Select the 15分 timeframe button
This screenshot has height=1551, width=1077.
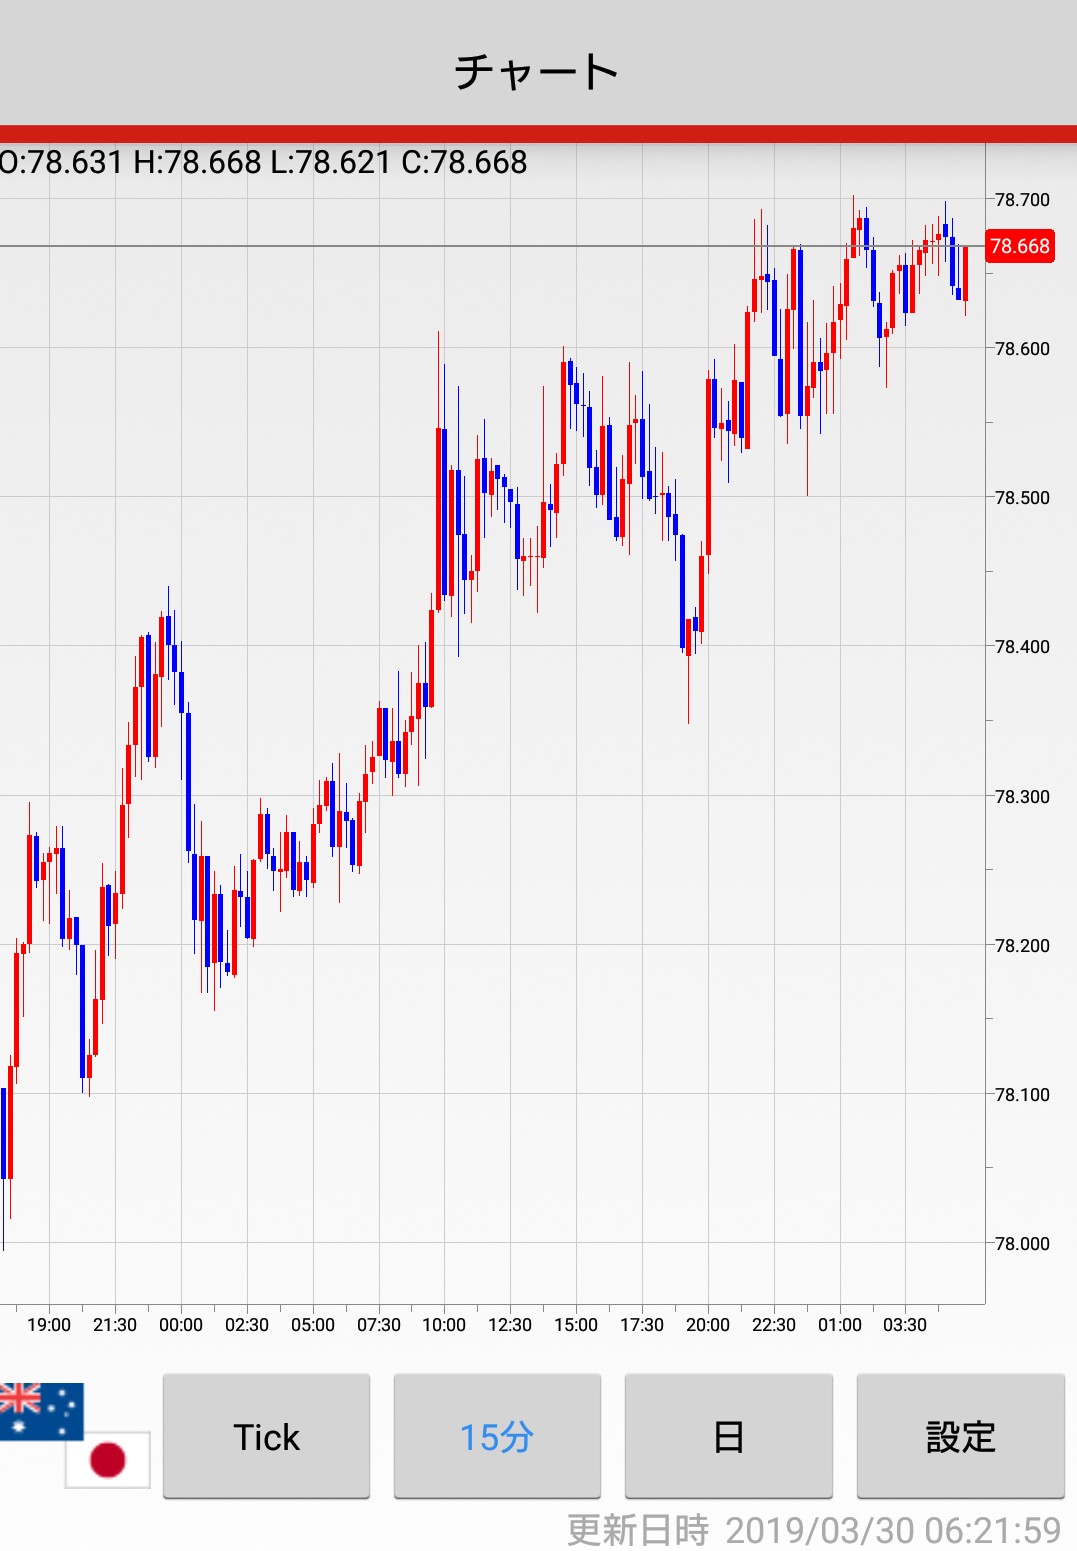[x=497, y=1436]
